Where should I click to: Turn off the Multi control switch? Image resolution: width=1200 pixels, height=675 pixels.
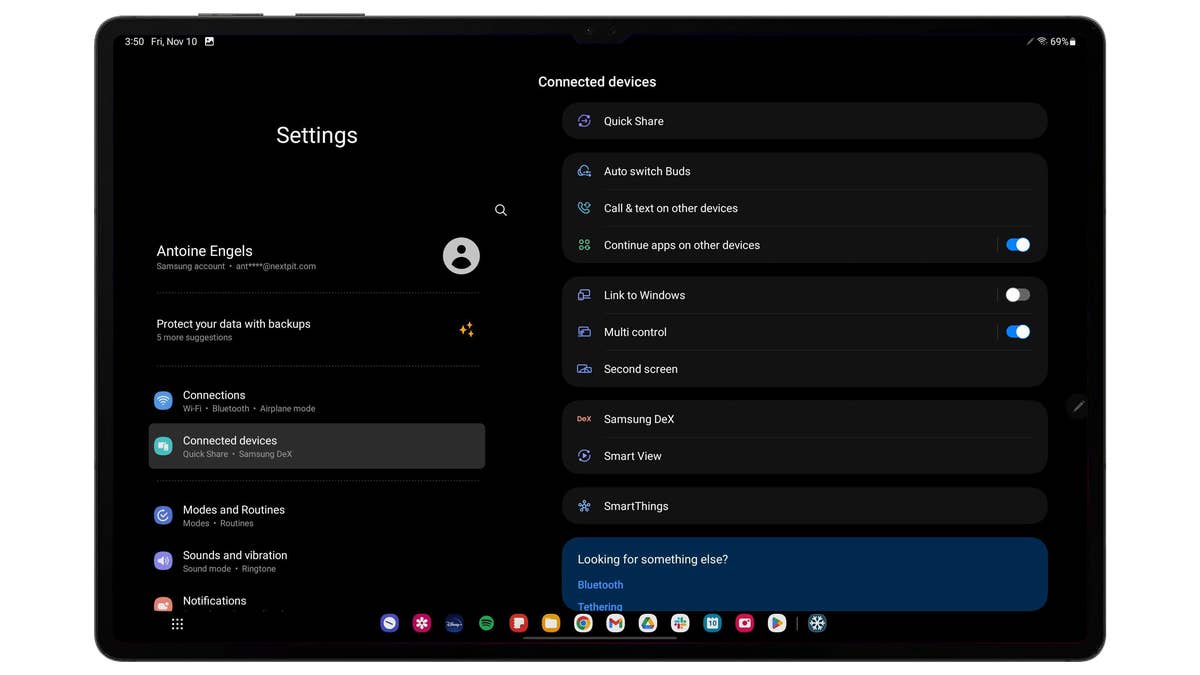tap(1017, 332)
